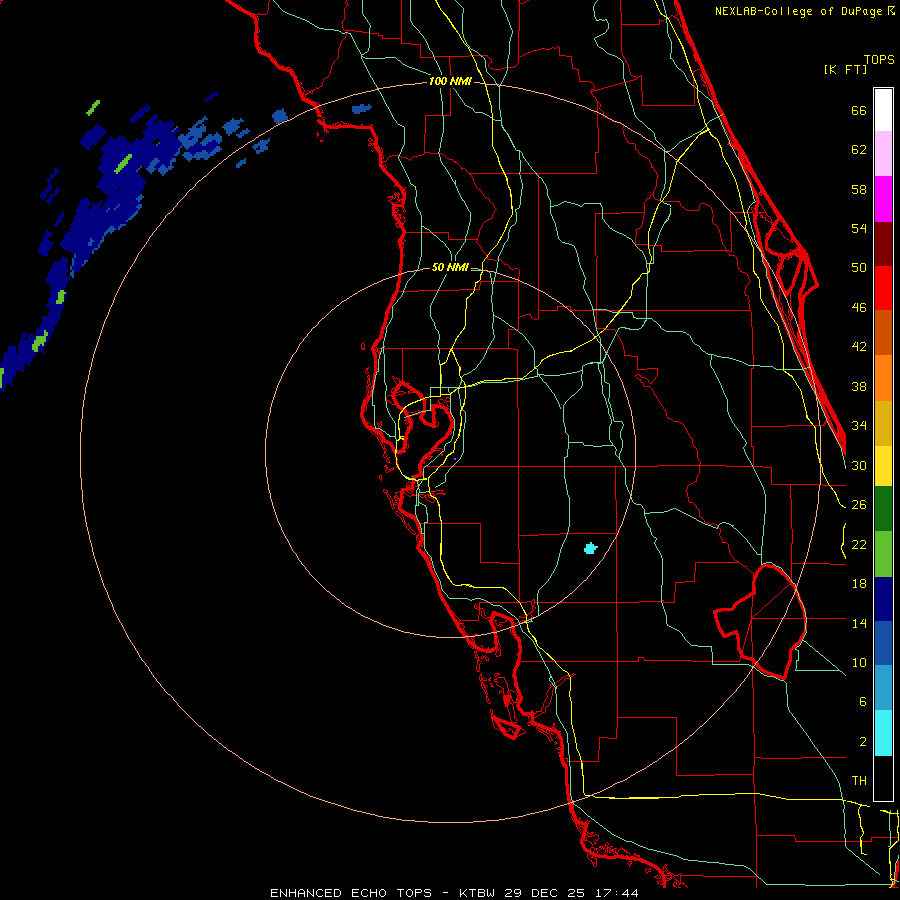Screen dimensions: 900x900
Task: Click the white swatch at the legend top
Action: click(x=883, y=110)
